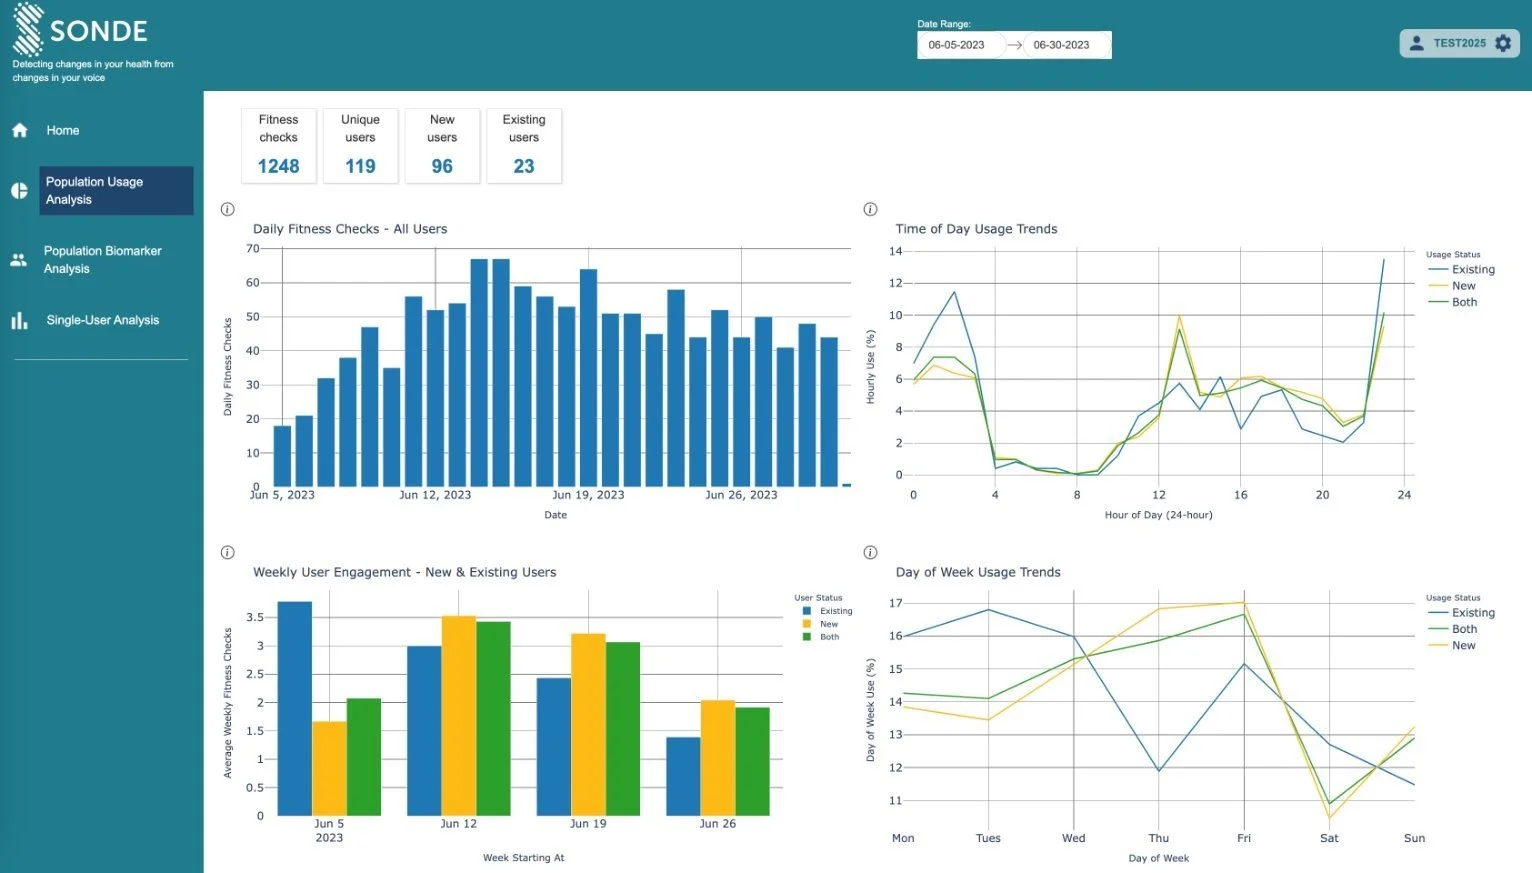
Task: Click the Home house icon
Action: (x=19, y=130)
